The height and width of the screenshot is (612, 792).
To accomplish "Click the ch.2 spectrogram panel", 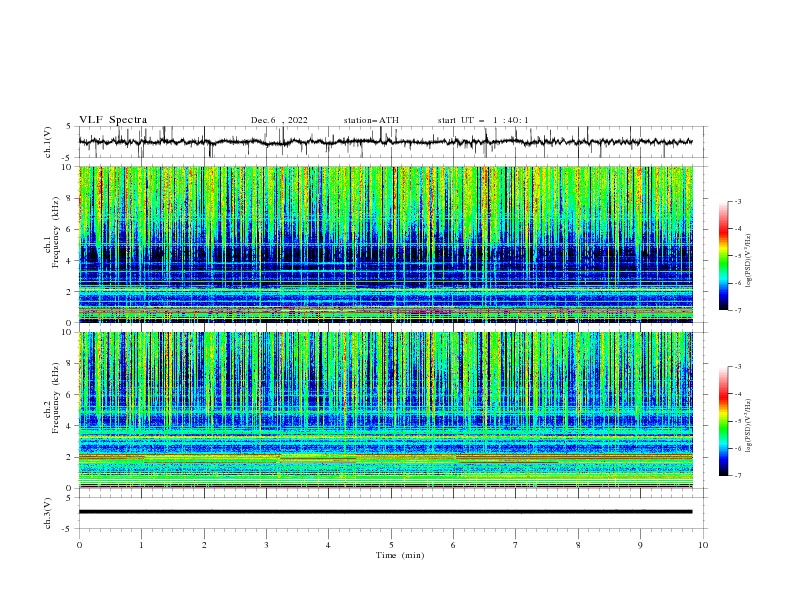I will tap(385, 410).
